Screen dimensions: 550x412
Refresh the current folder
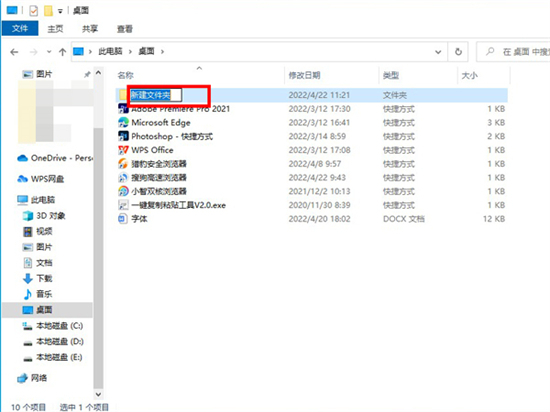458,52
